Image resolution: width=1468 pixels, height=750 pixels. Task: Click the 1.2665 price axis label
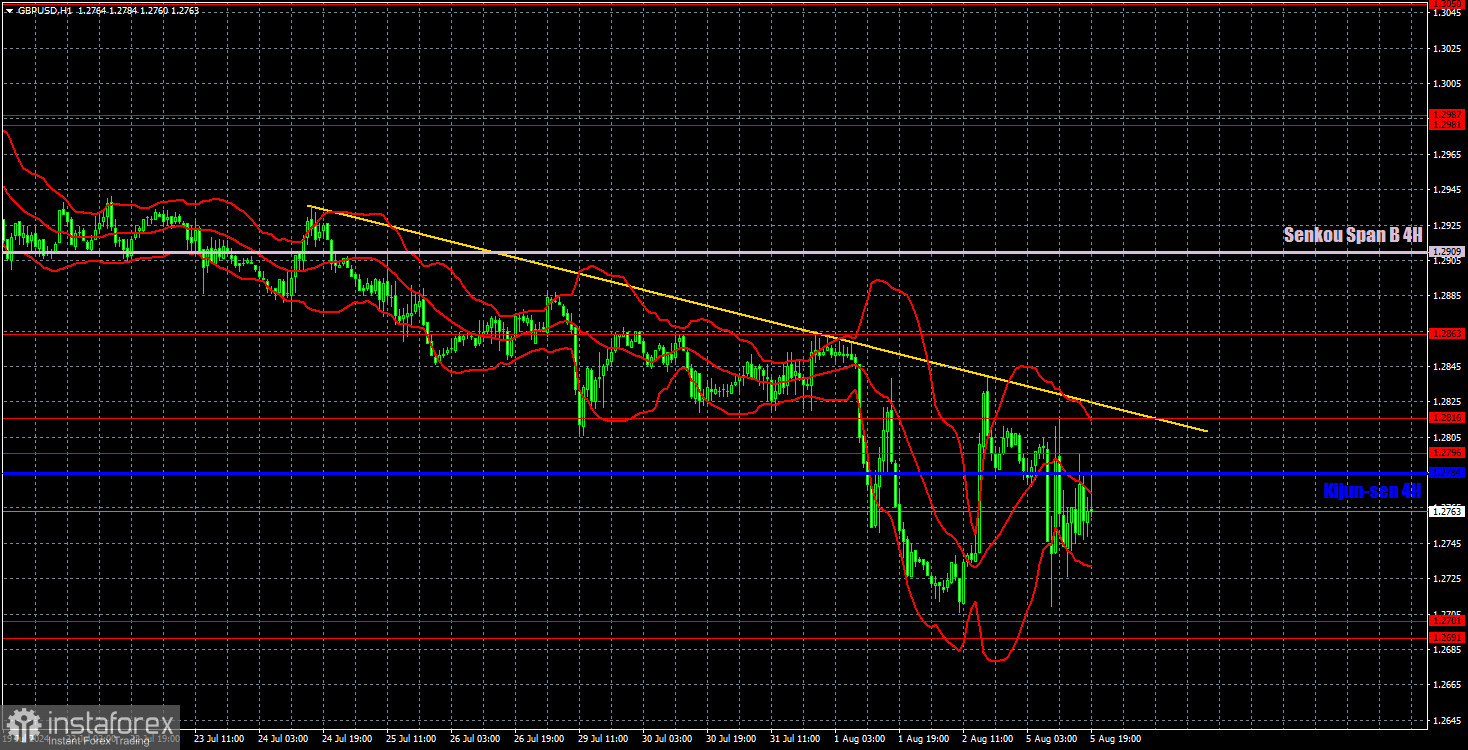click(1447, 685)
